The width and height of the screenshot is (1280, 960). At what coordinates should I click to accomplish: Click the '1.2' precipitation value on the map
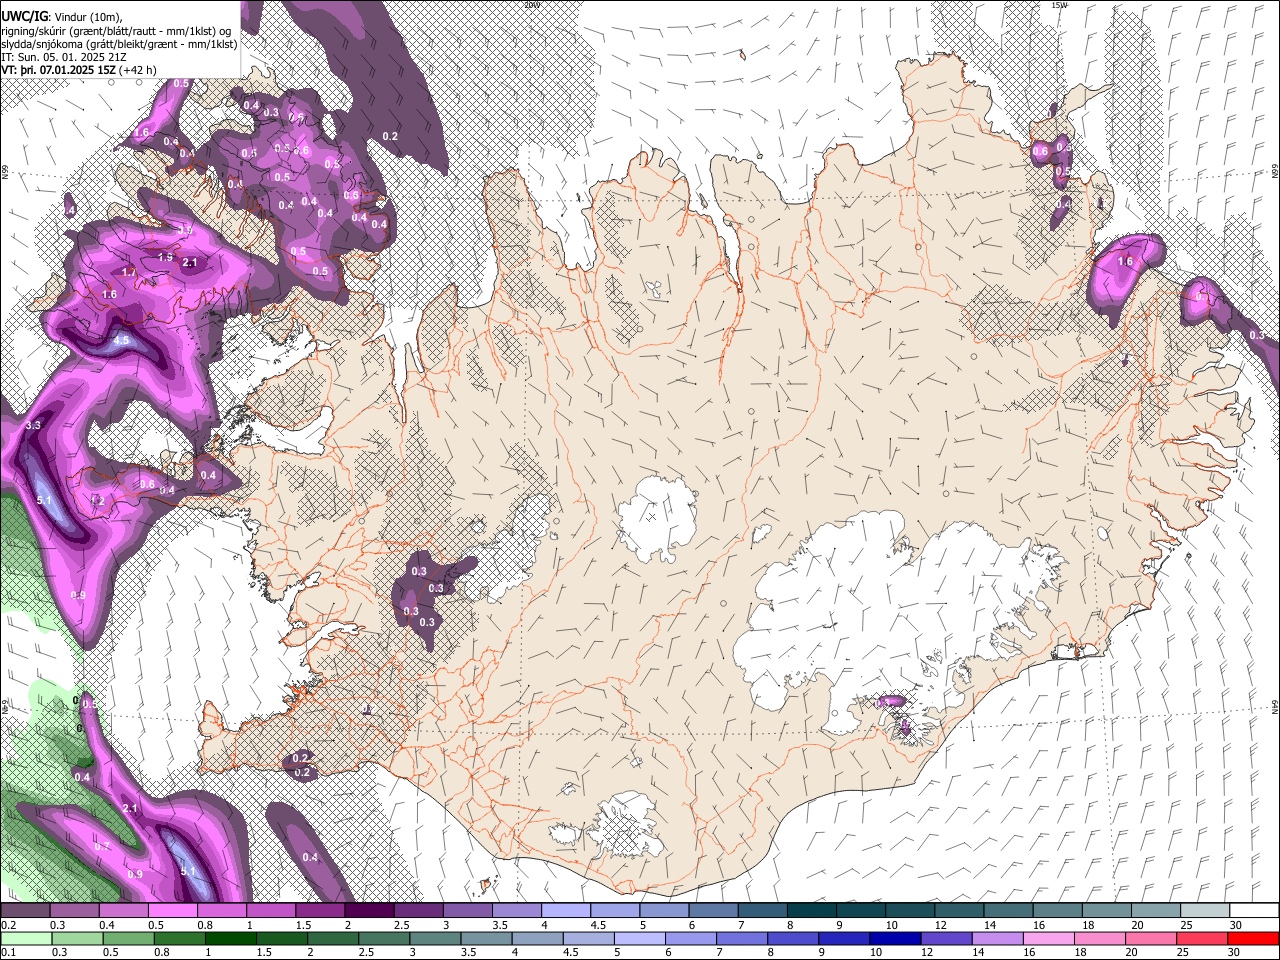(97, 500)
